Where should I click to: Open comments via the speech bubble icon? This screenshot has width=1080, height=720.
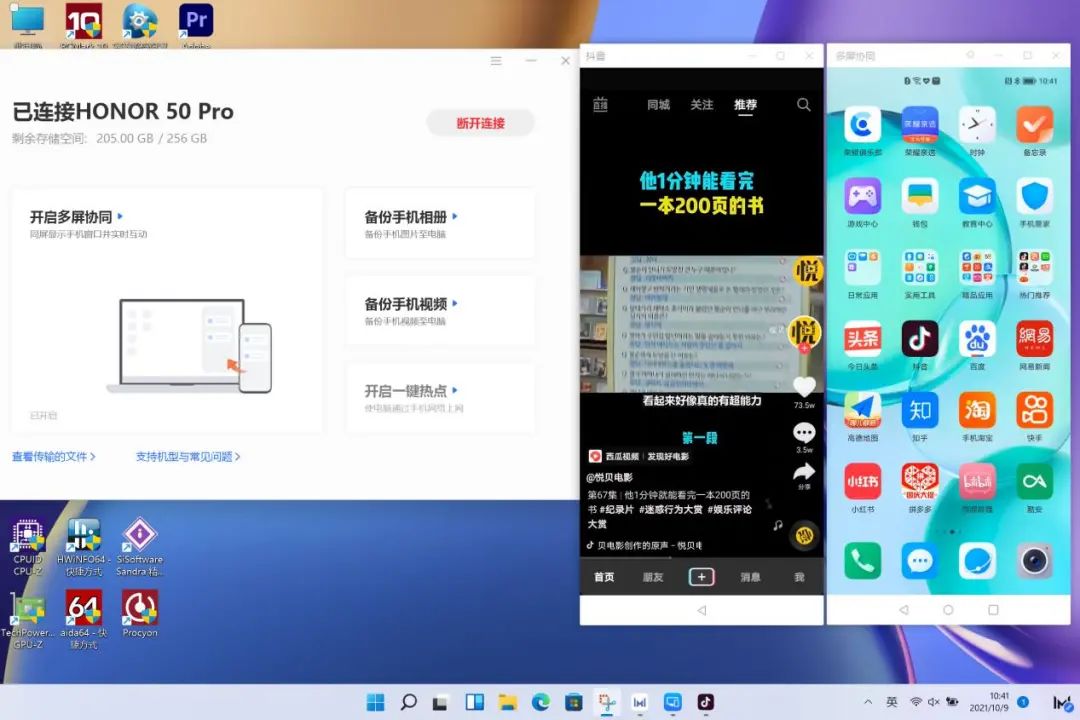tap(804, 433)
